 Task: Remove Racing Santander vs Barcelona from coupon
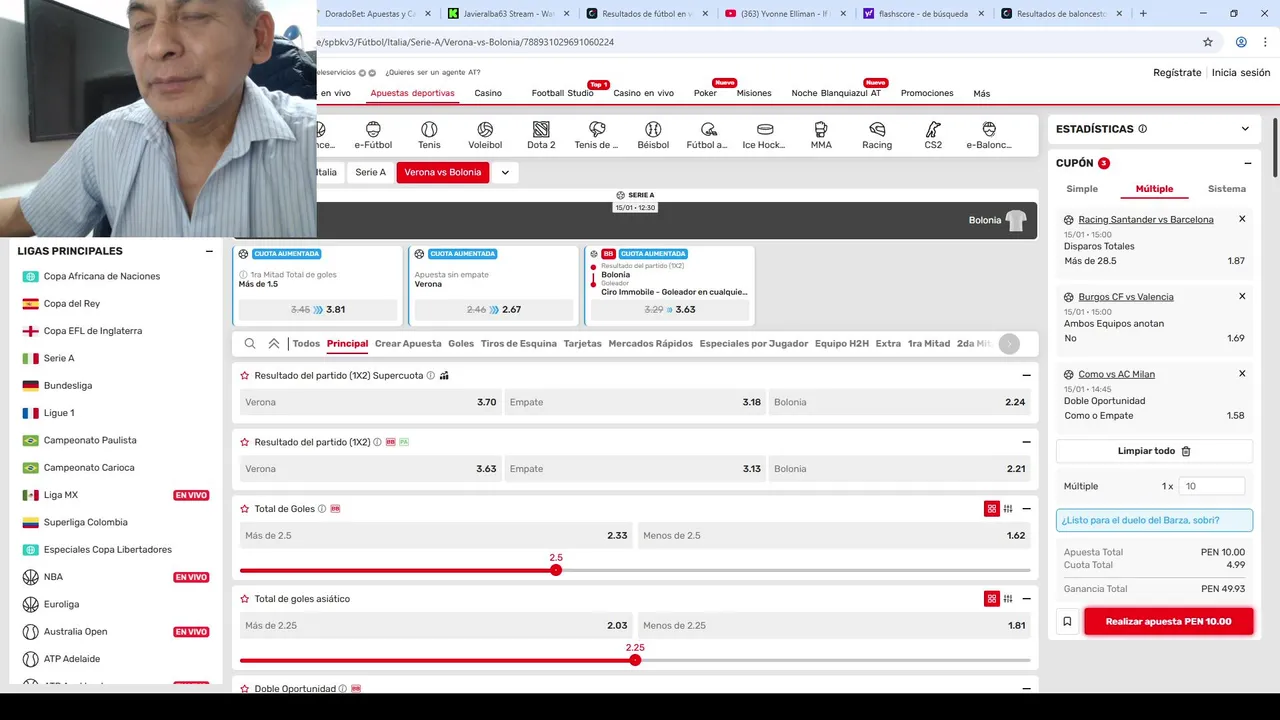(x=1242, y=219)
